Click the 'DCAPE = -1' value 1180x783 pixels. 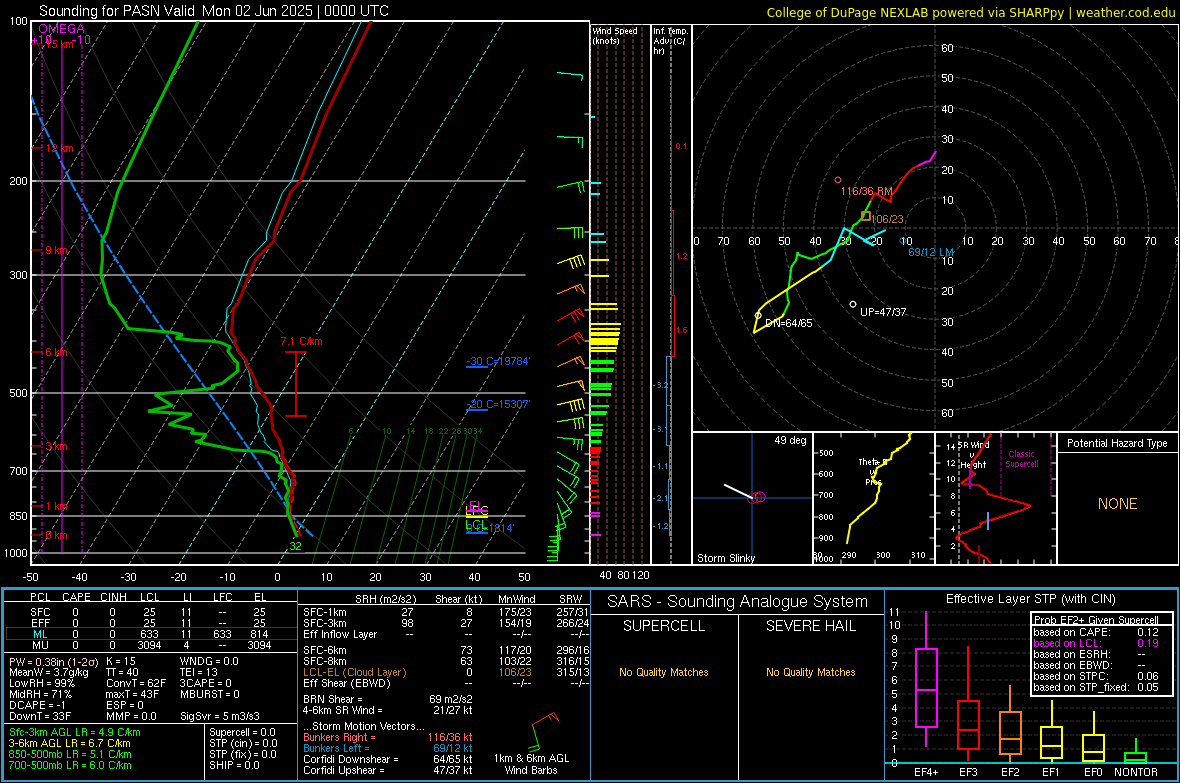tap(38, 705)
